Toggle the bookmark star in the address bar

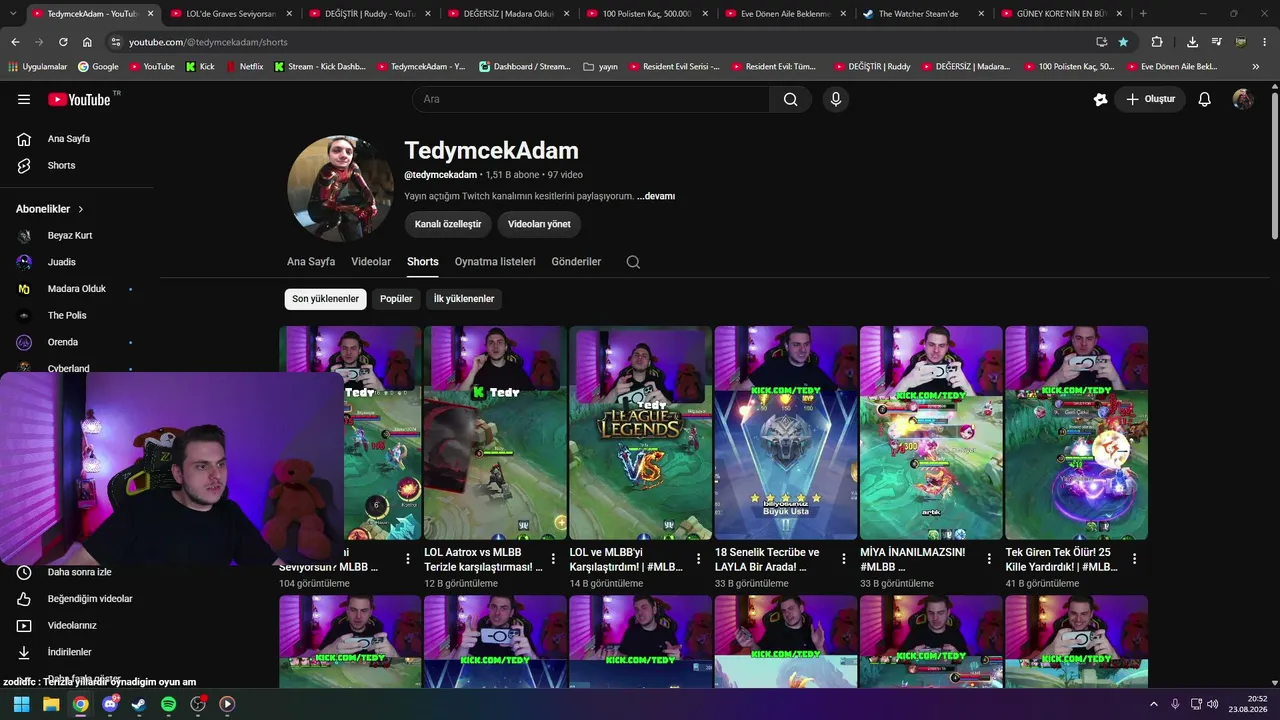click(1123, 42)
